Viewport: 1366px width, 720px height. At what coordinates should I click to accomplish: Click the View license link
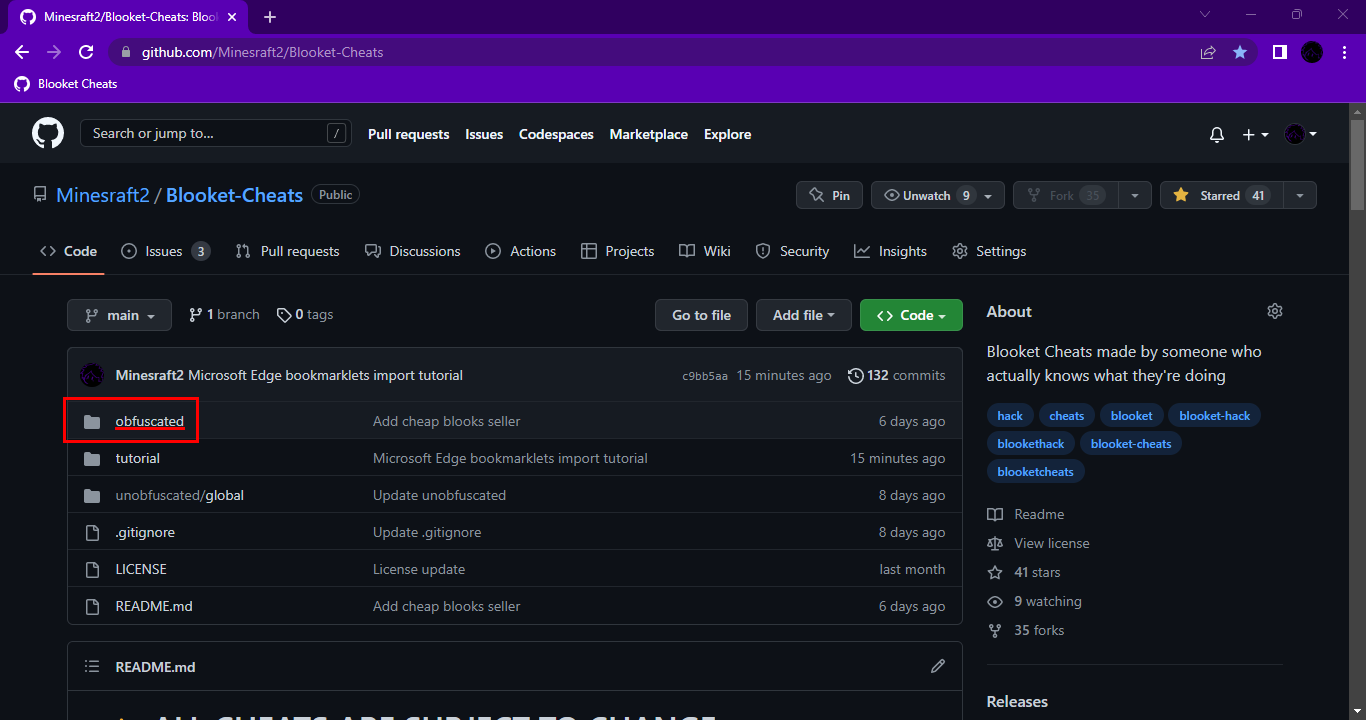[1052, 543]
